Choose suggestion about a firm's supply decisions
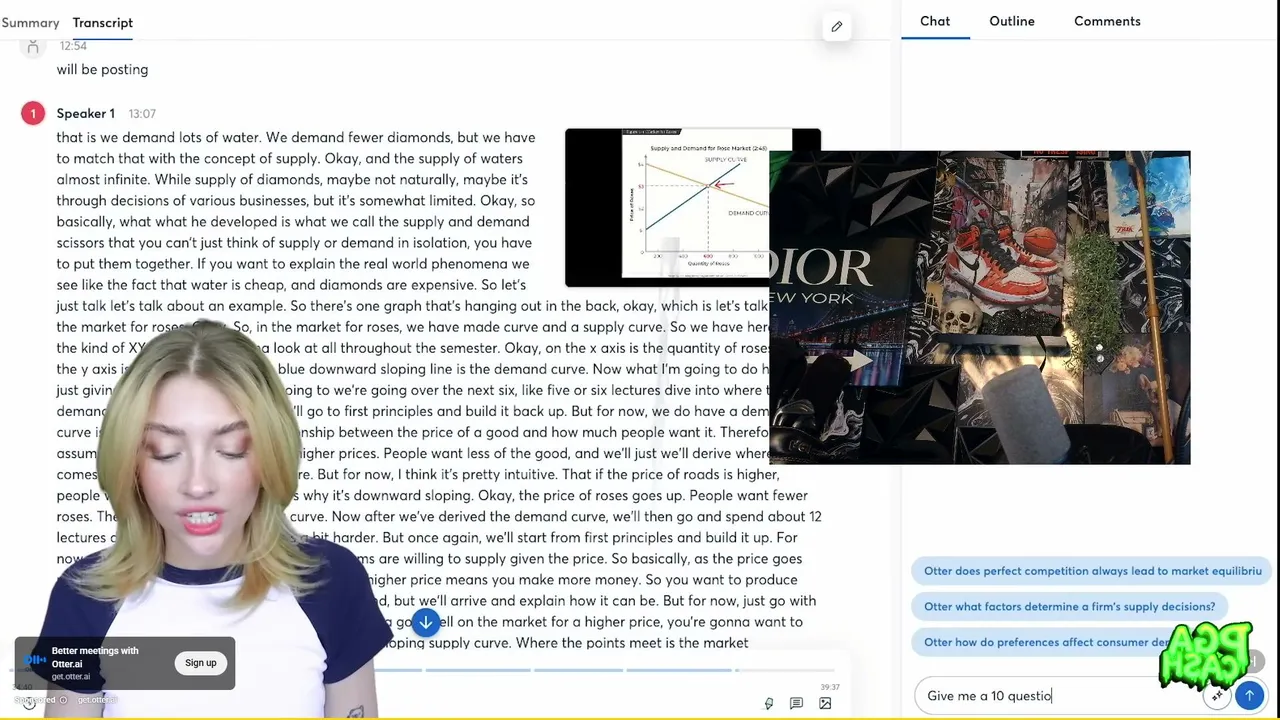 tap(1070, 606)
